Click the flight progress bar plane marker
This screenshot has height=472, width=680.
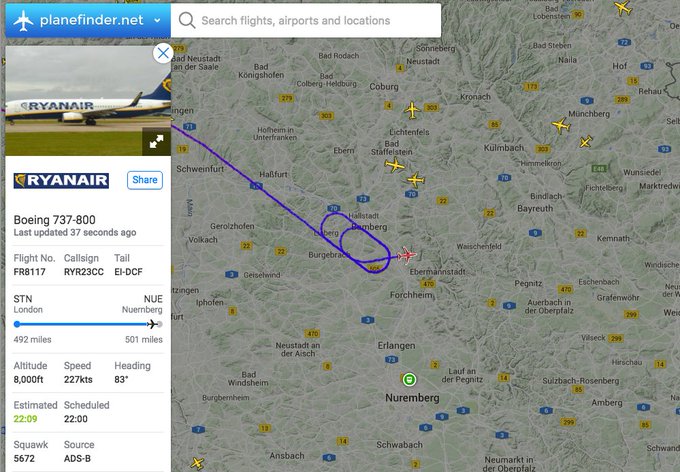click(152, 324)
